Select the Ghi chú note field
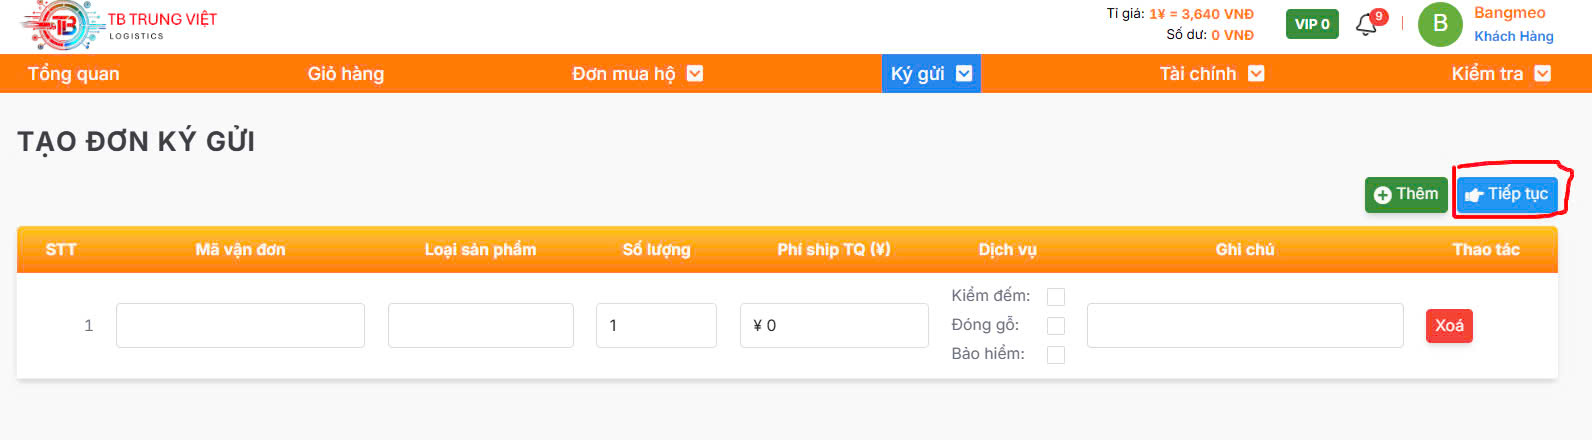Screen dimensions: 1592x440 click(x=1245, y=326)
